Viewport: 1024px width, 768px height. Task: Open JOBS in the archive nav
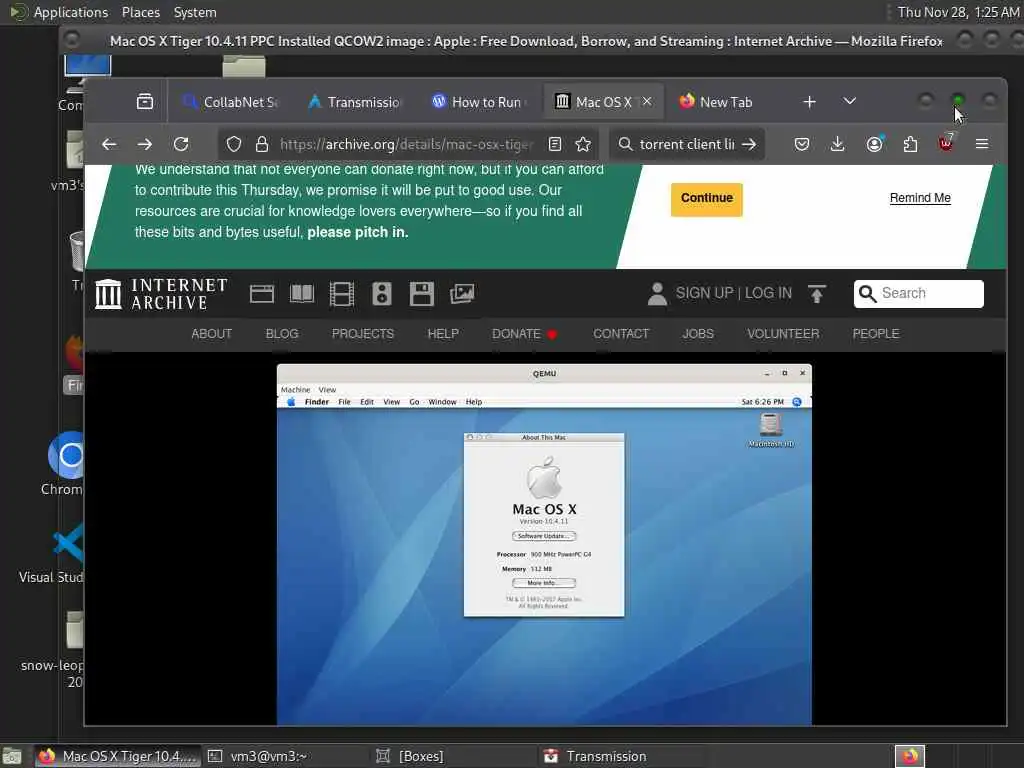(x=697, y=334)
